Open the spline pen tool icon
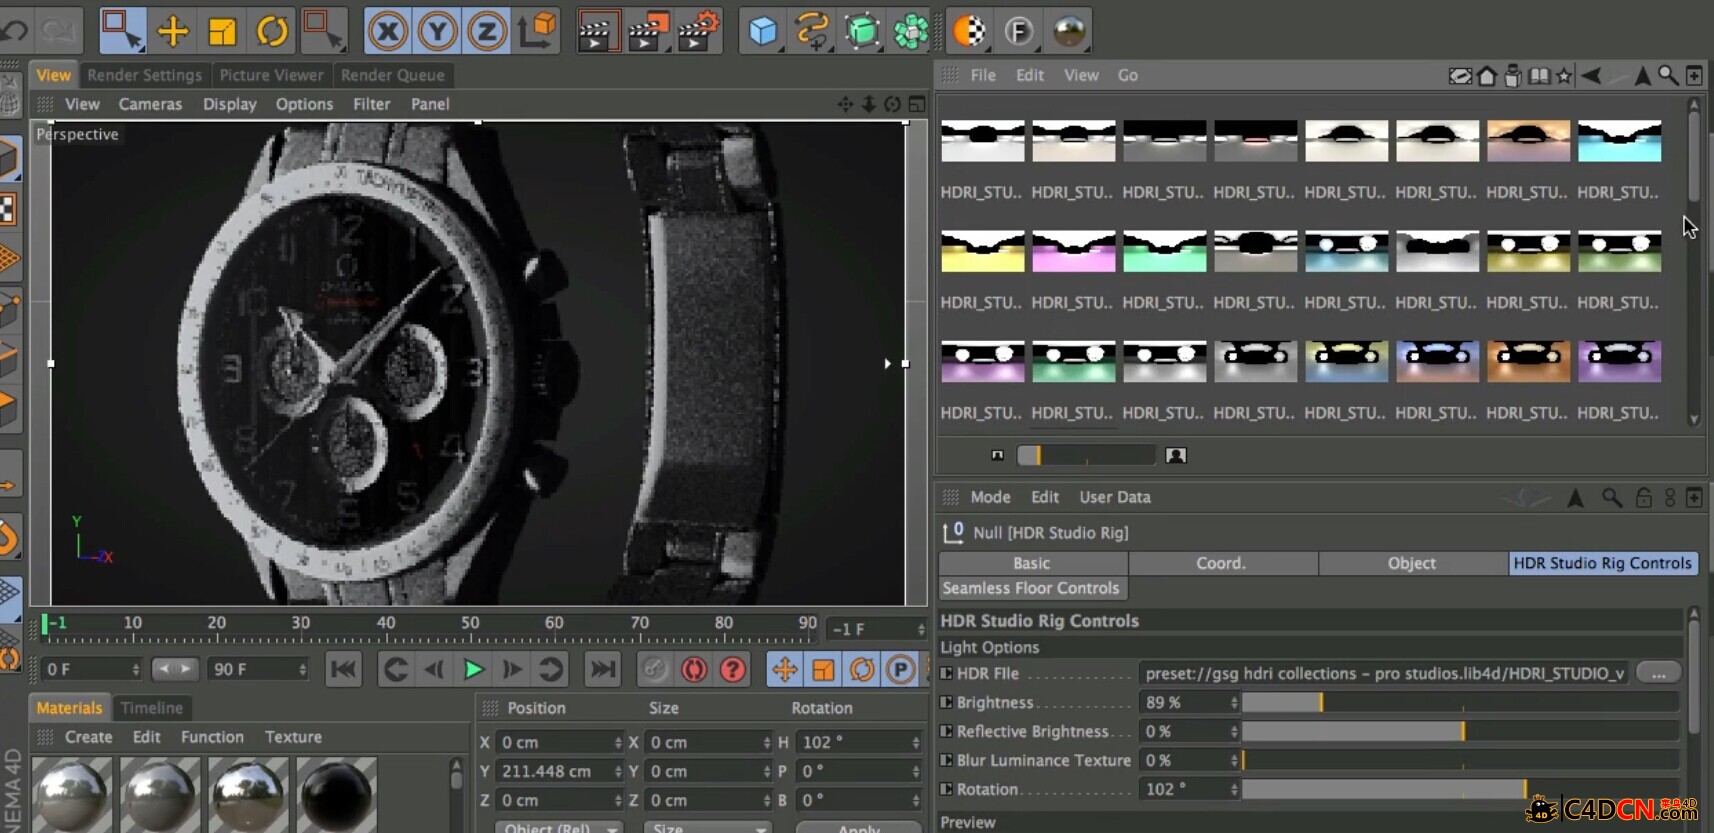The height and width of the screenshot is (833, 1714). tap(812, 32)
